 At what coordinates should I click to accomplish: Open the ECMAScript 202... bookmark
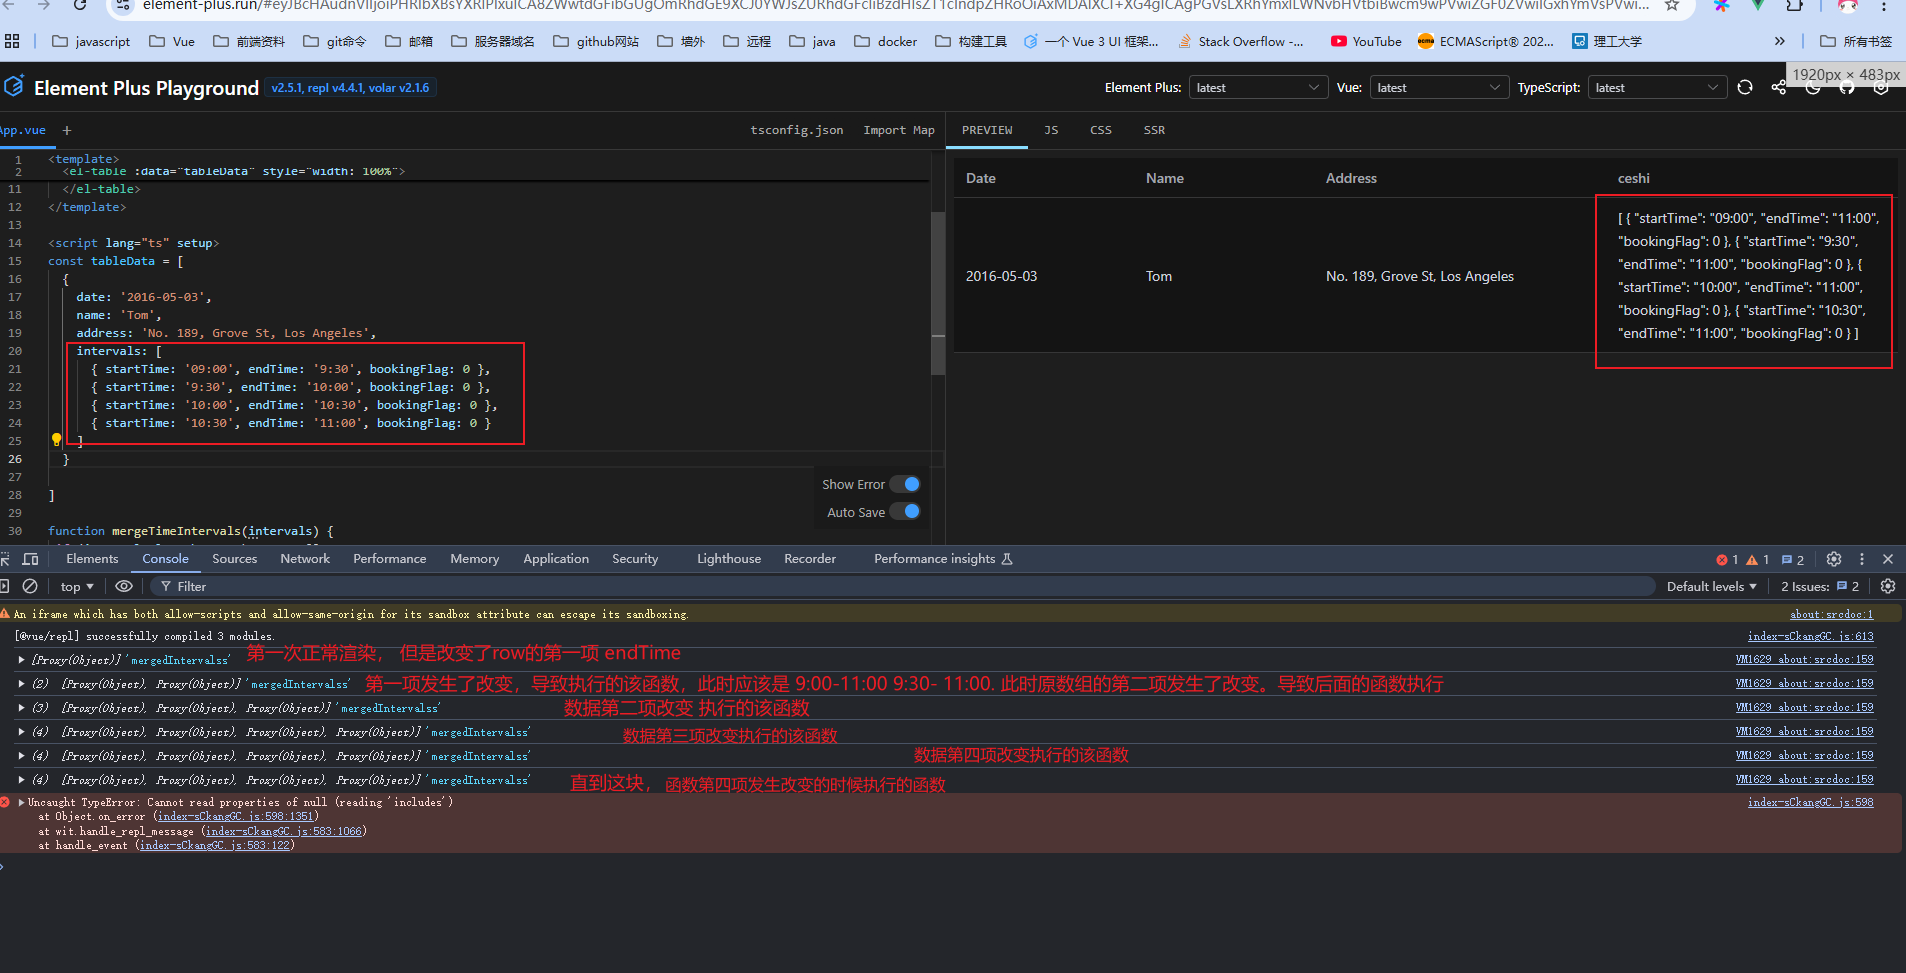[x=1486, y=41]
